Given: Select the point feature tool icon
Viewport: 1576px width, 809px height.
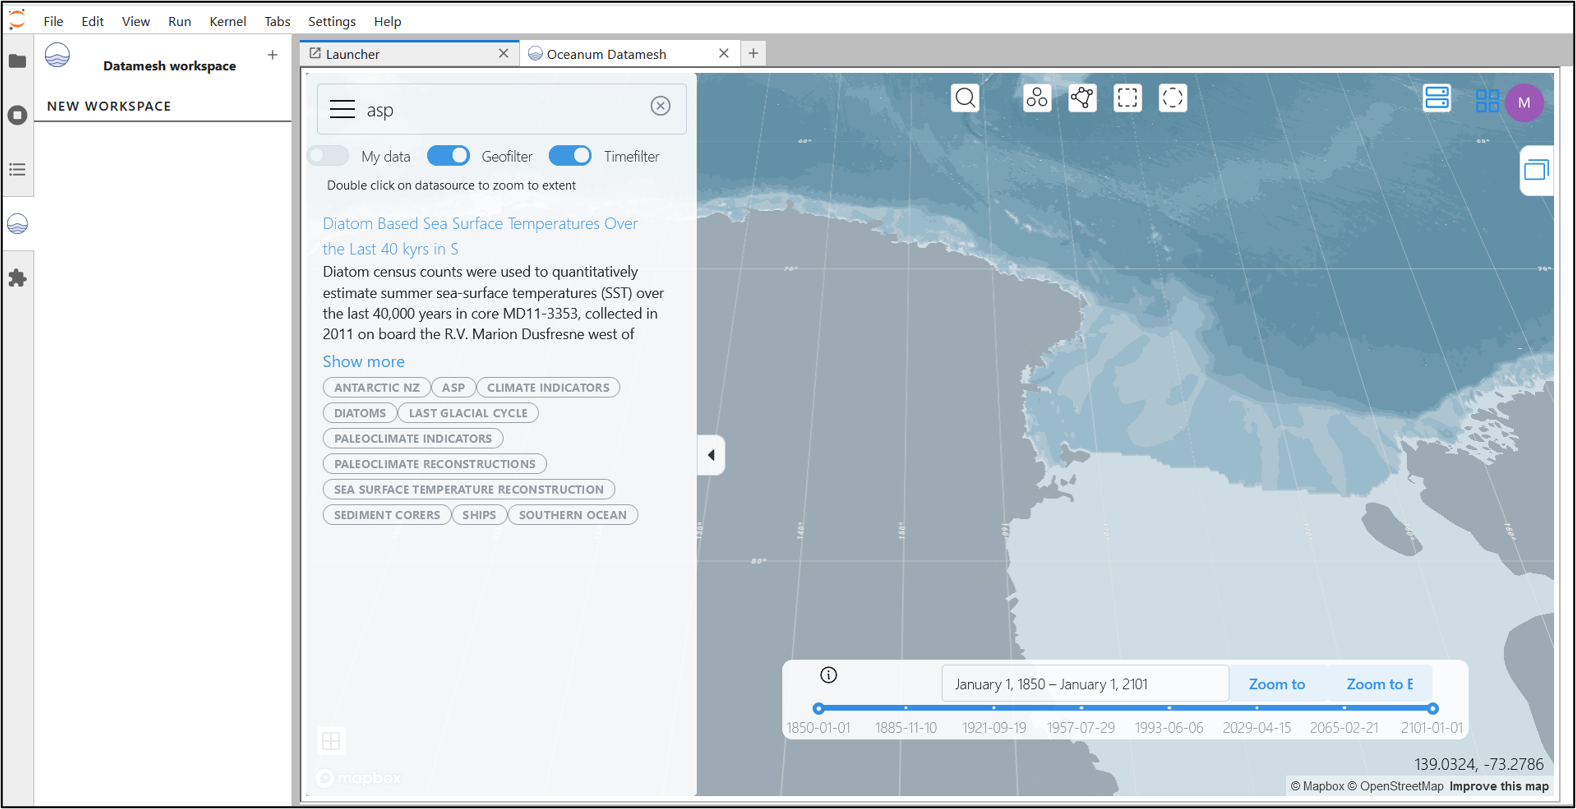Looking at the screenshot, I should point(1037,98).
